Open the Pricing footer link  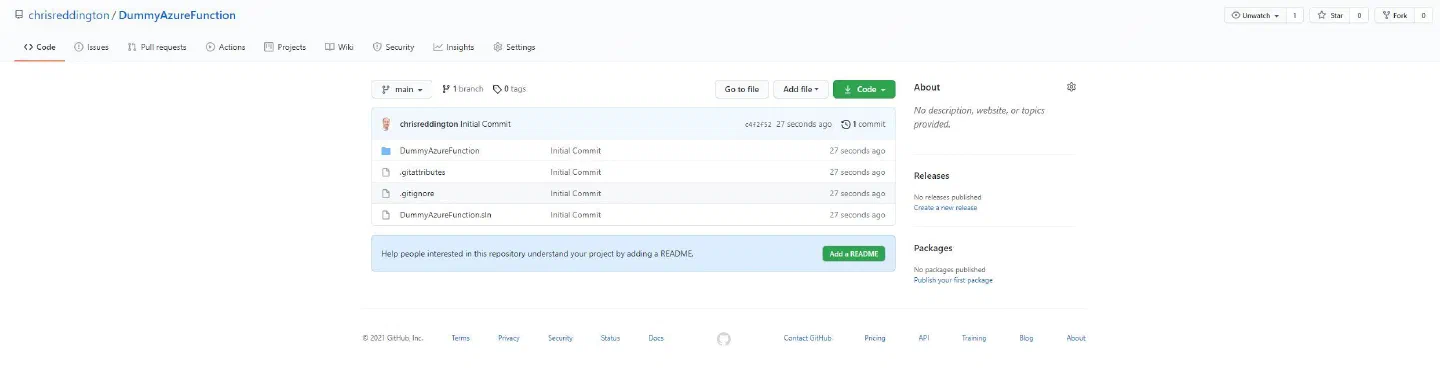point(875,338)
